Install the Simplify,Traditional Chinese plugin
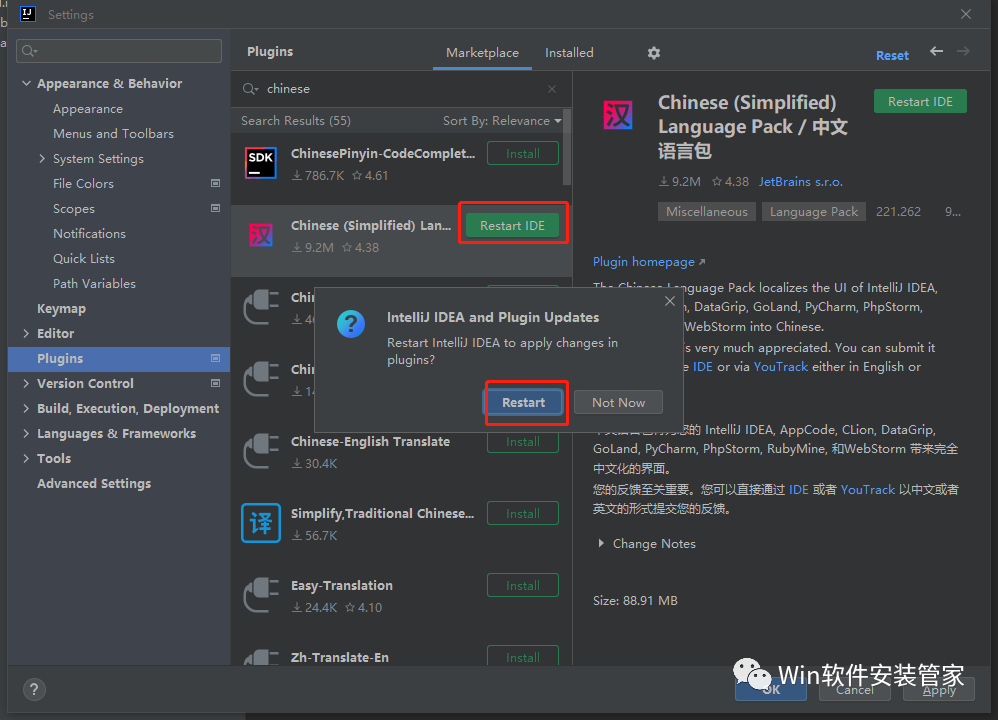 pyautogui.click(x=523, y=514)
